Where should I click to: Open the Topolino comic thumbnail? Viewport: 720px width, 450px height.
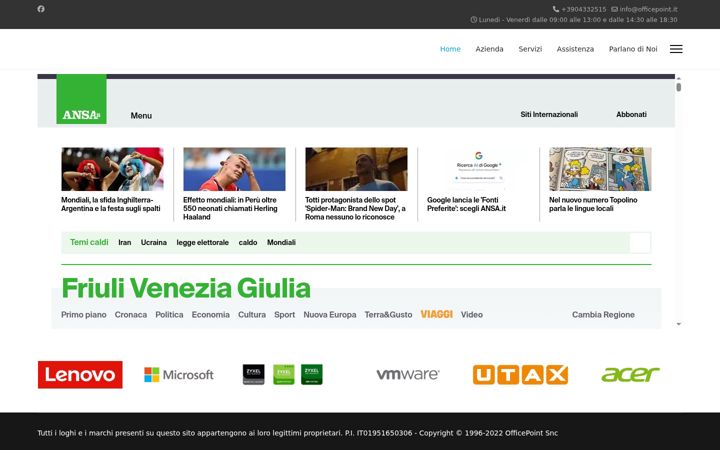[x=600, y=169]
